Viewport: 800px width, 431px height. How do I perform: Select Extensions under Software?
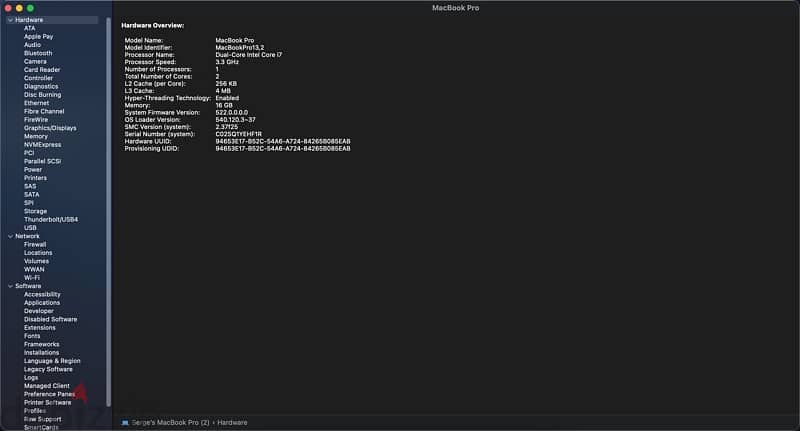40,328
